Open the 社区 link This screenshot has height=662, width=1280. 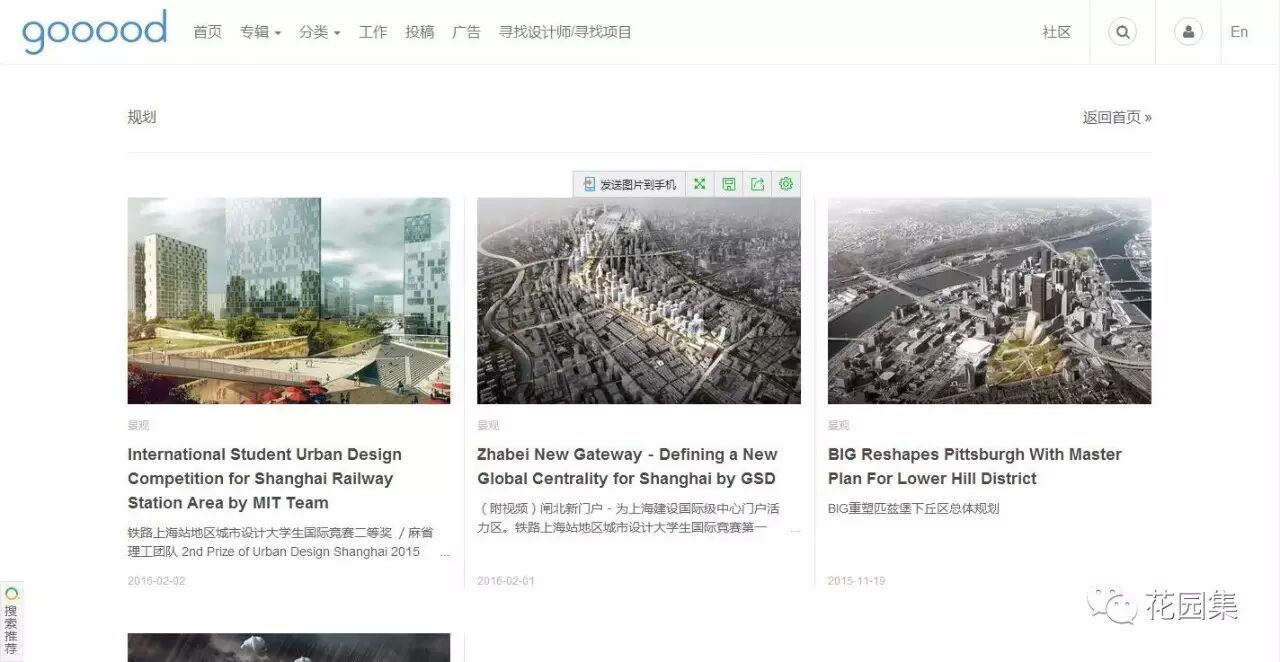point(1056,32)
